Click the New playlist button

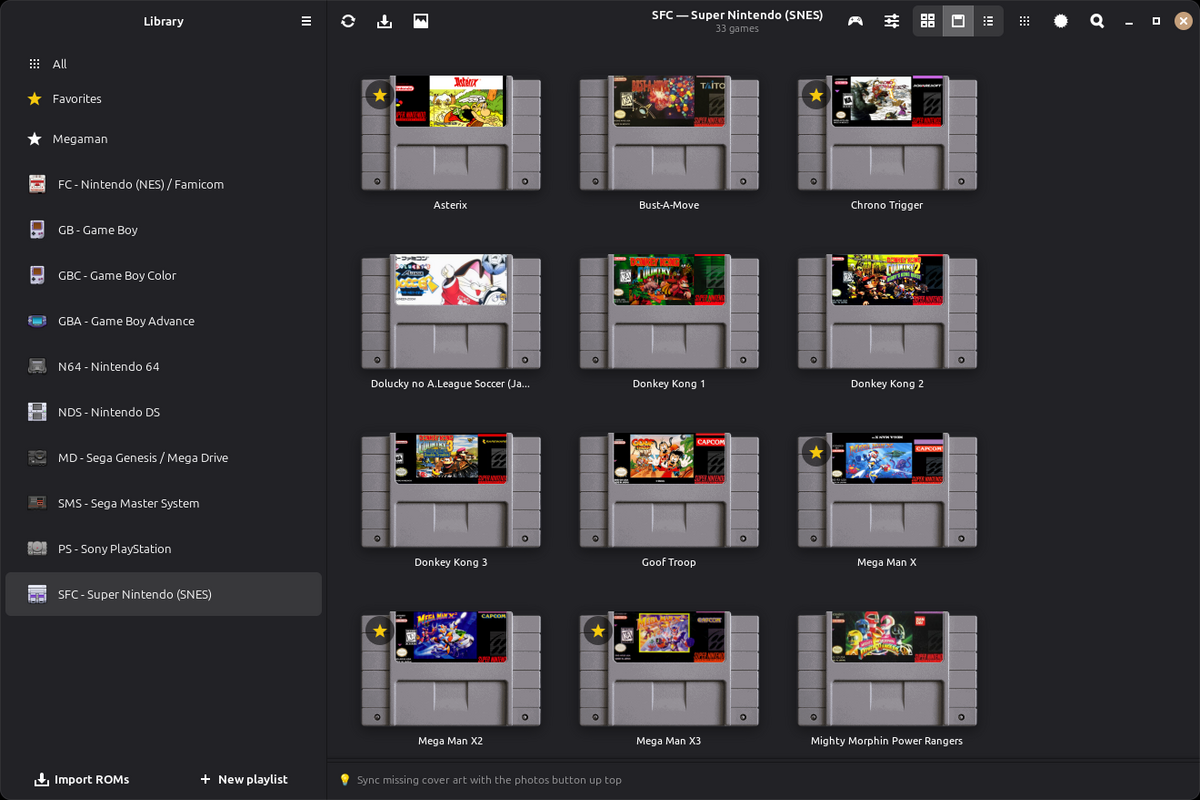pos(244,779)
